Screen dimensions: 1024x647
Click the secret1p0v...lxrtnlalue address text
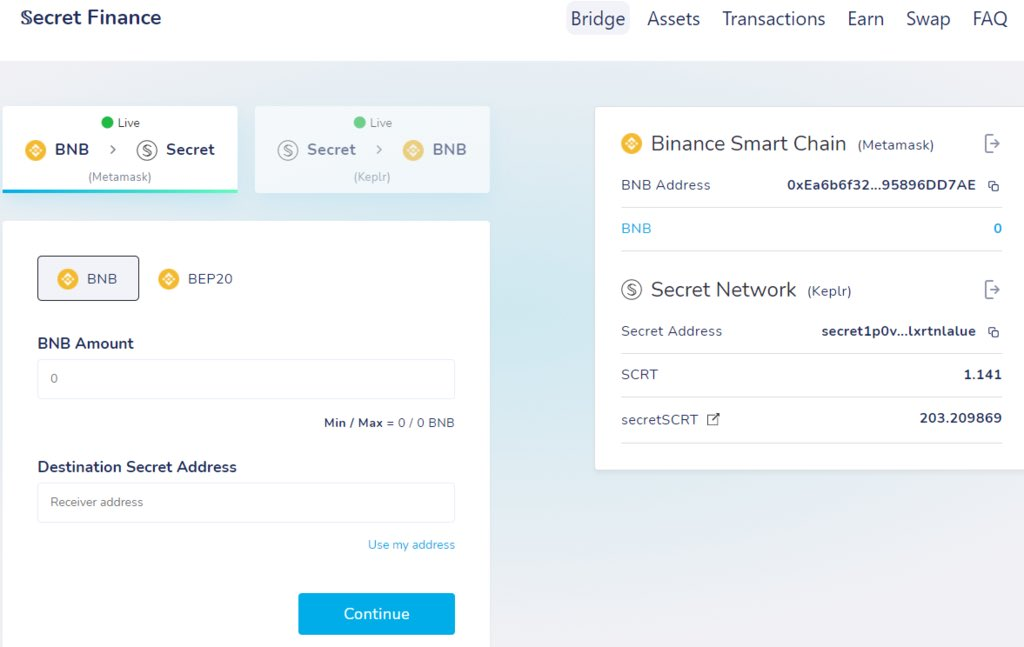899,331
